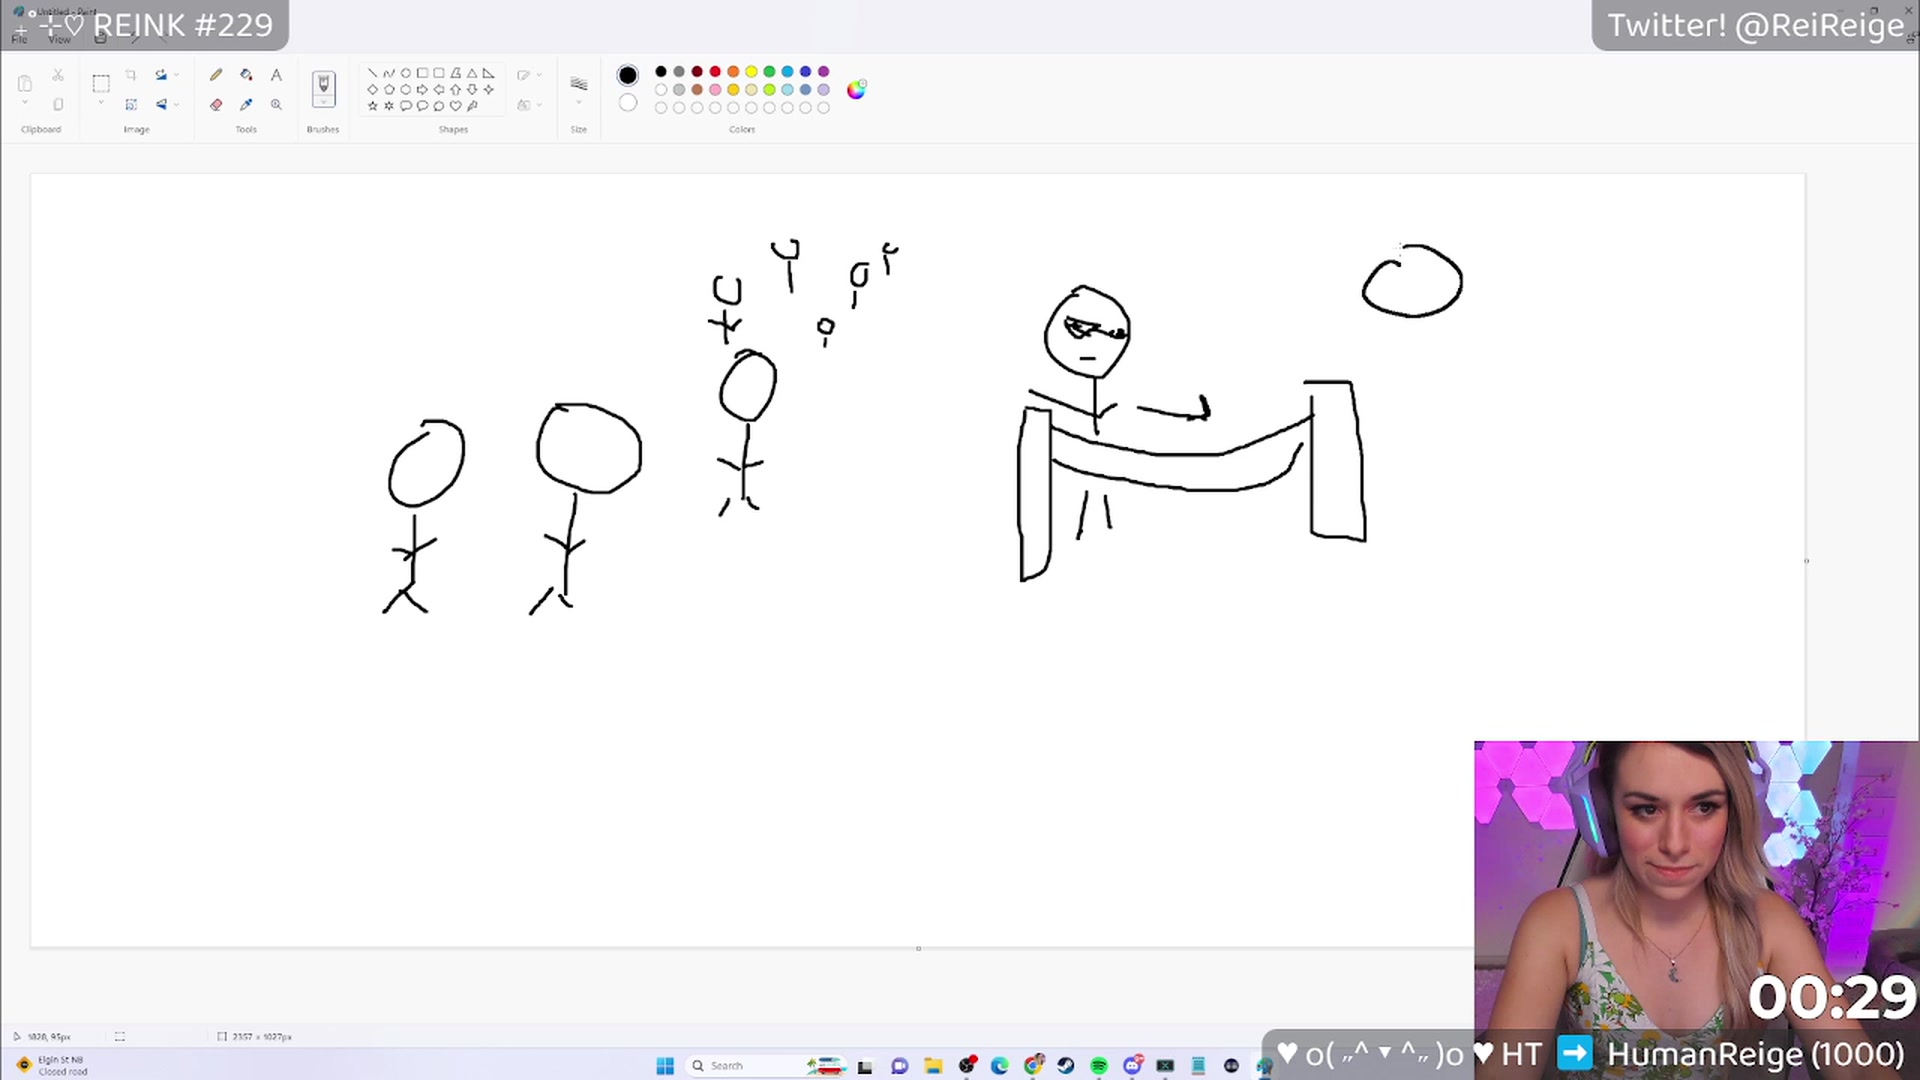Pick the Line shape
The image size is (1920, 1080).
click(x=372, y=73)
